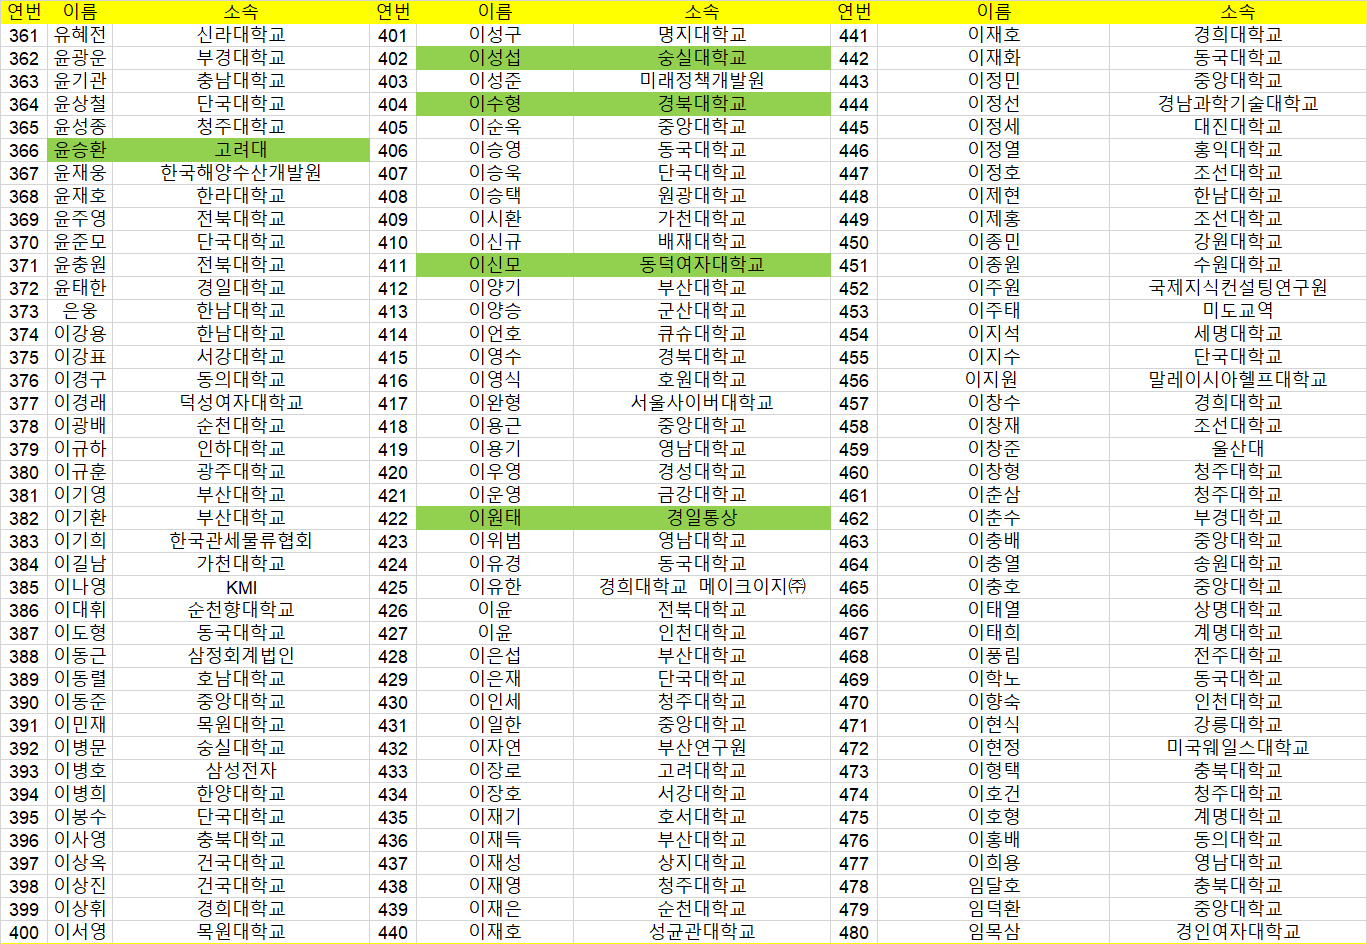Select the row number 480 cell
The width and height of the screenshot is (1367, 944).
click(x=853, y=932)
